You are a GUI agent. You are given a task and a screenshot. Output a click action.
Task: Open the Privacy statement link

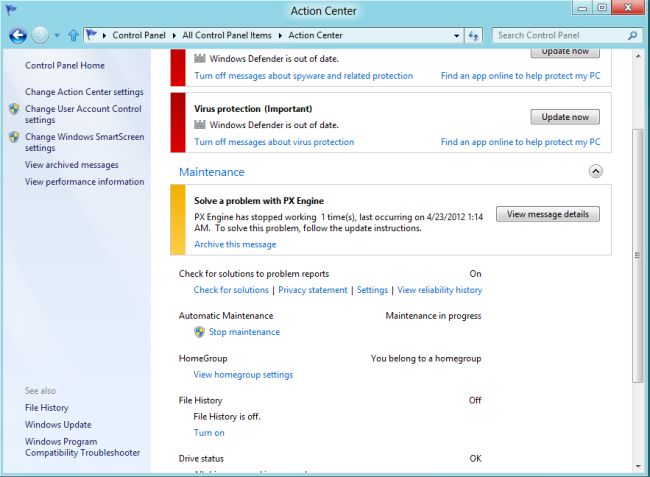point(313,290)
